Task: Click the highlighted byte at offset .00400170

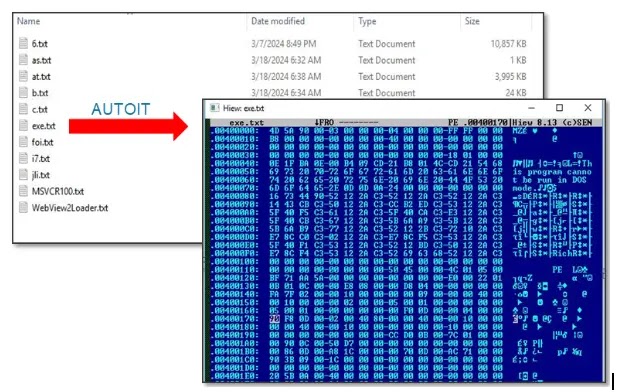Action: coord(274,319)
